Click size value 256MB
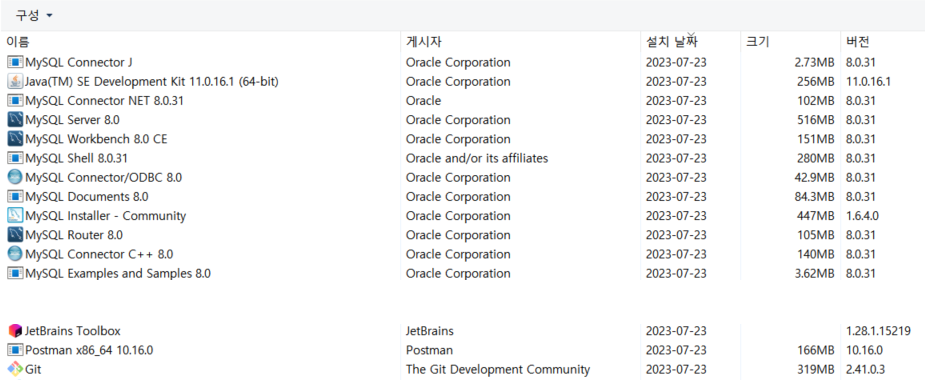Image resolution: width=925 pixels, height=385 pixels. point(816,81)
